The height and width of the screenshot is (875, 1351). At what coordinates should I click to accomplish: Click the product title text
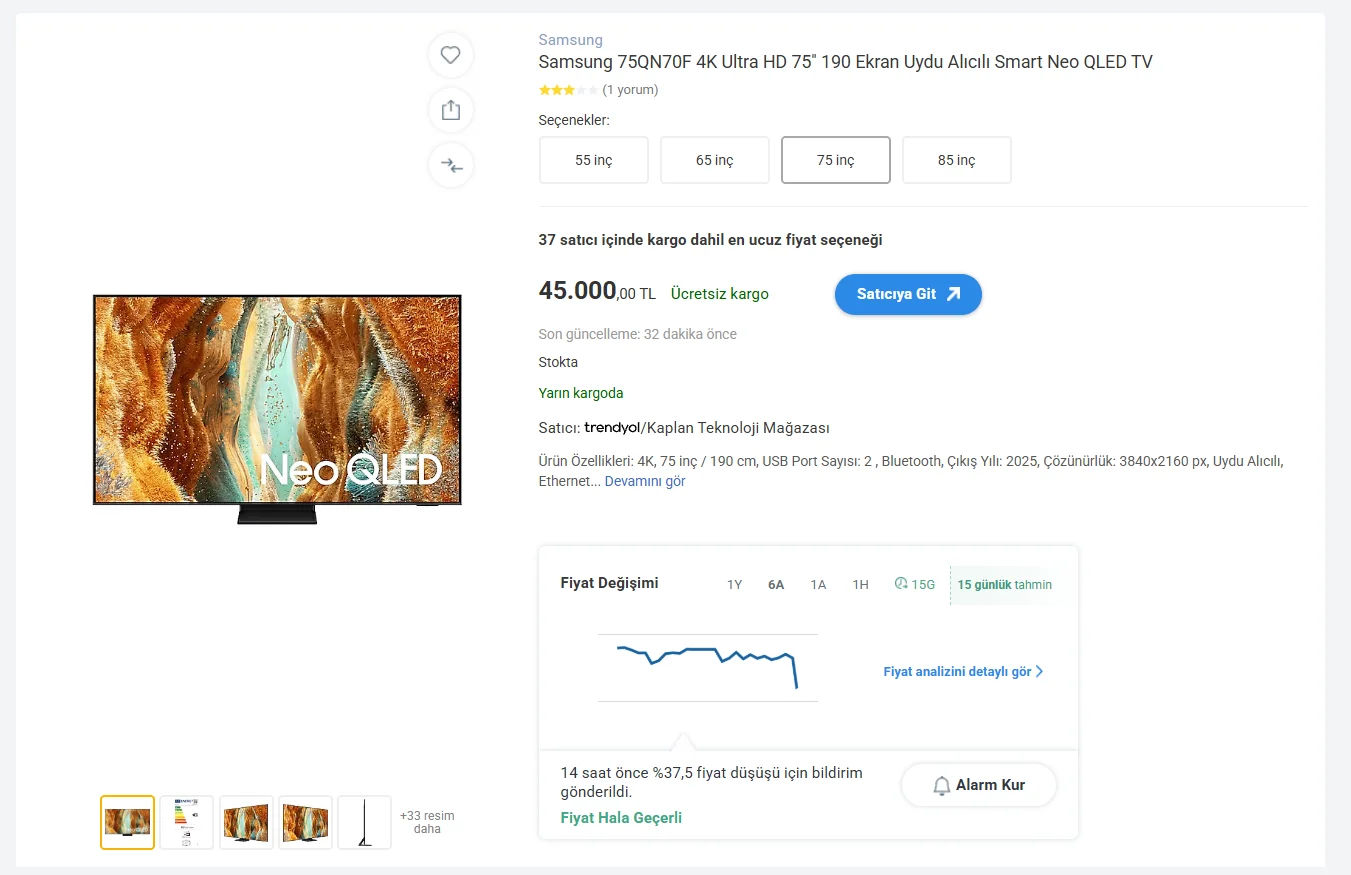pos(846,62)
